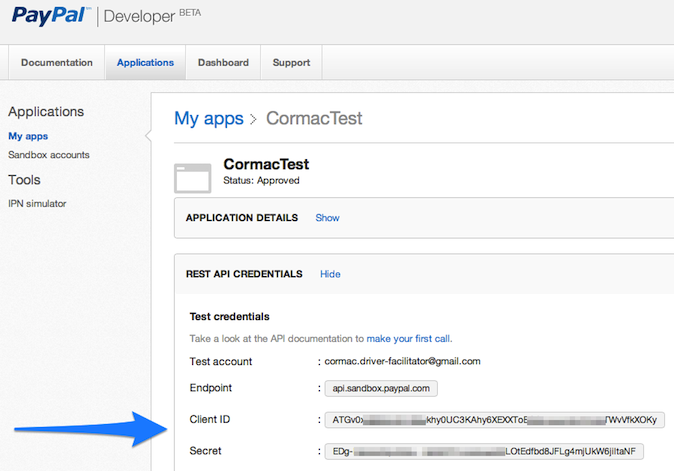The height and width of the screenshot is (471, 674).
Task: Show the Application Details section
Action: 327,217
